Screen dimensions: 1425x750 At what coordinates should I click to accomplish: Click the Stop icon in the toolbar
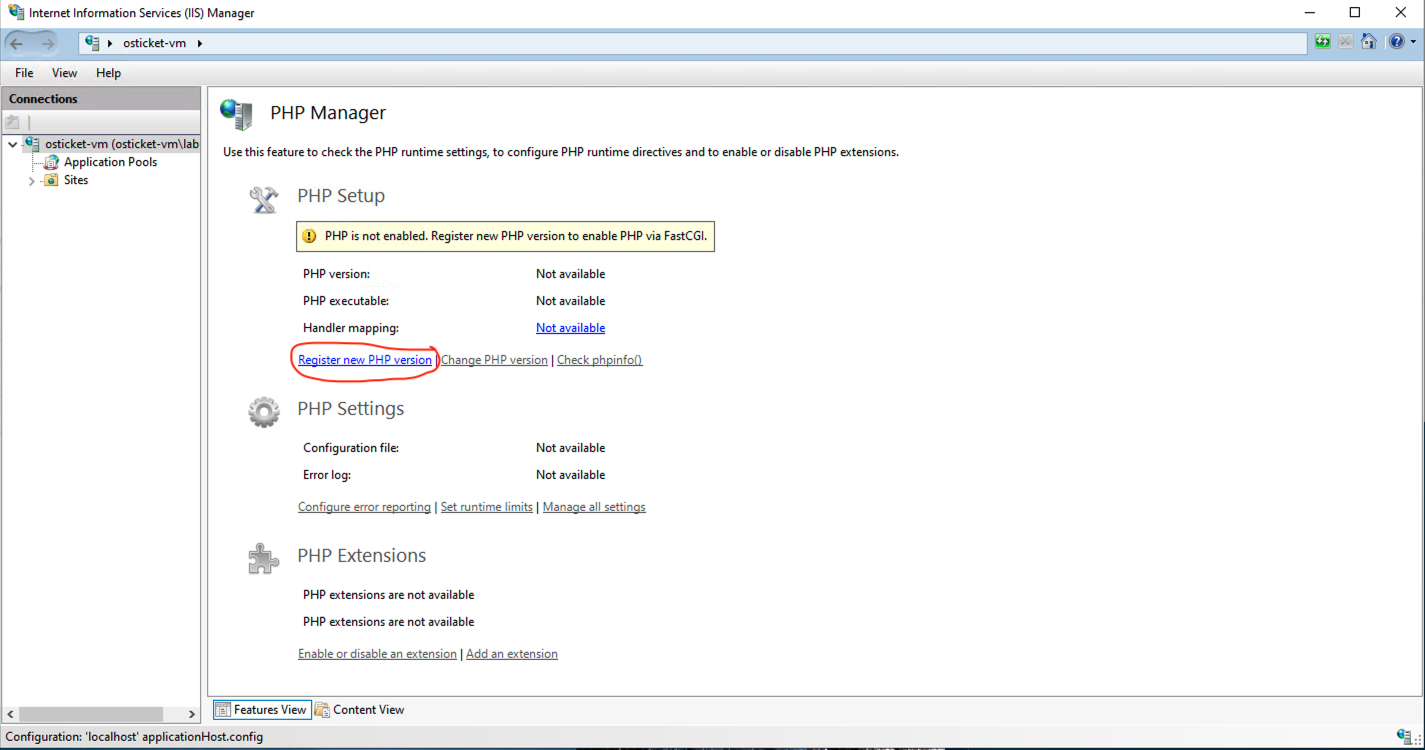click(1346, 42)
